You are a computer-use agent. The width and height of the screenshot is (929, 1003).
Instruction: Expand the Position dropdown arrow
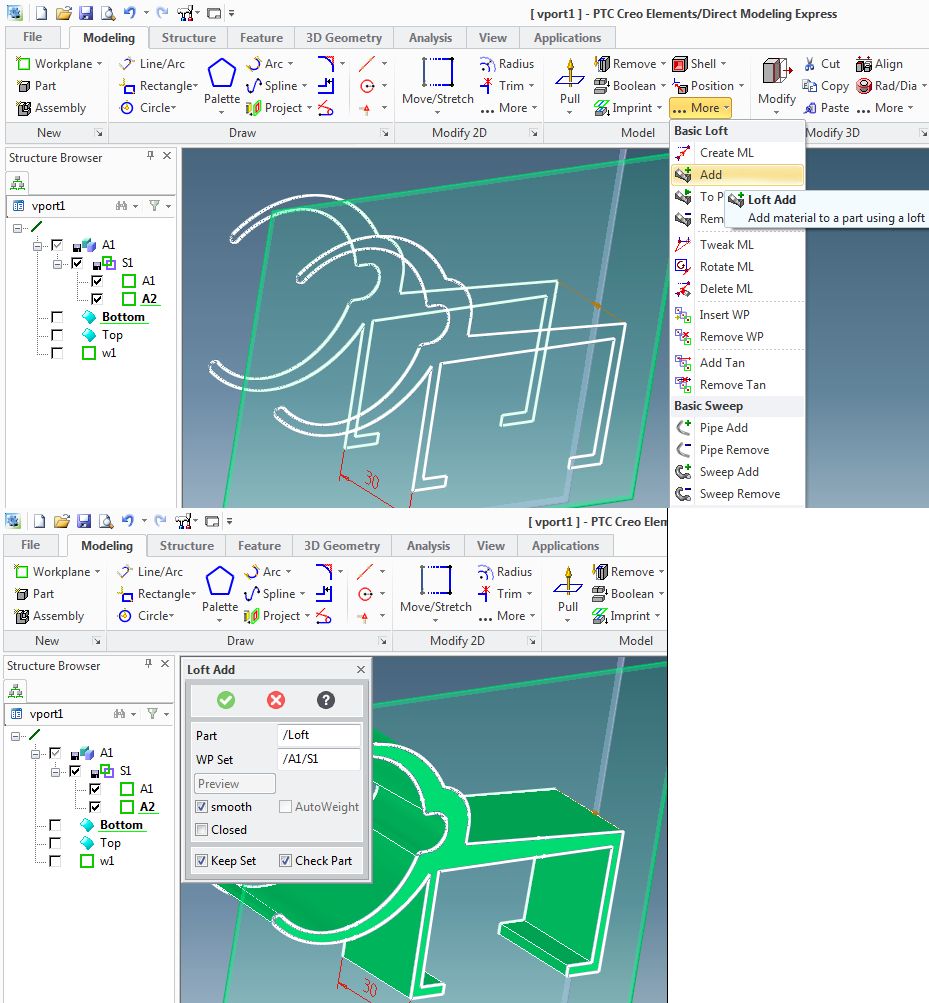tap(742, 85)
